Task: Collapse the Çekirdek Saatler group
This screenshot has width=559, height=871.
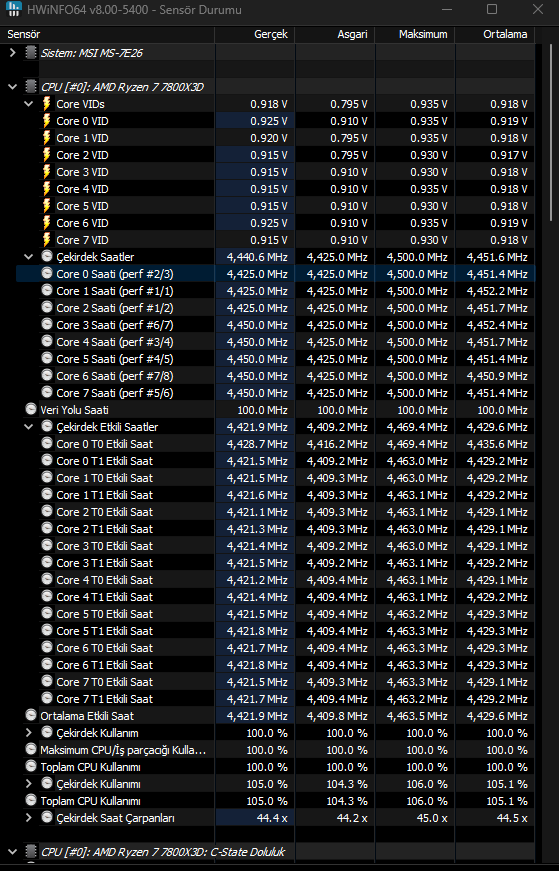Action: click(29, 257)
